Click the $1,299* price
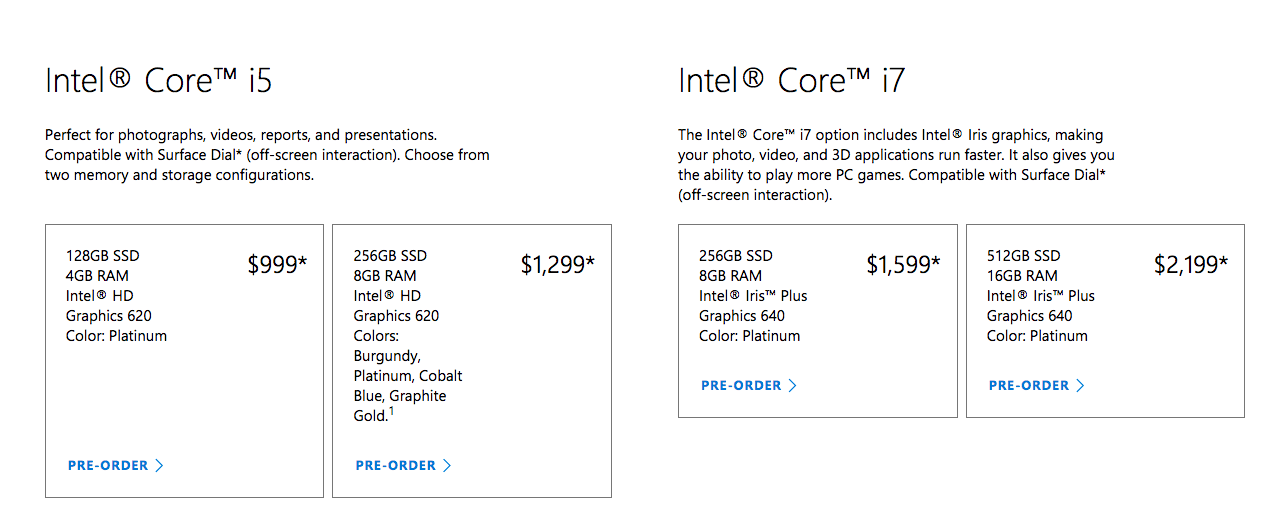 (x=558, y=265)
